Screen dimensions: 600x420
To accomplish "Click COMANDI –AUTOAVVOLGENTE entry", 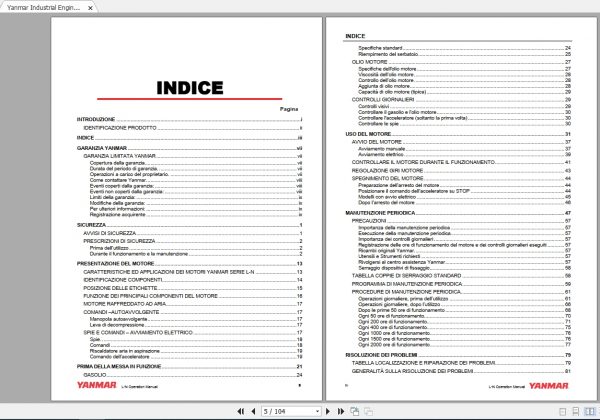I will [121, 312].
